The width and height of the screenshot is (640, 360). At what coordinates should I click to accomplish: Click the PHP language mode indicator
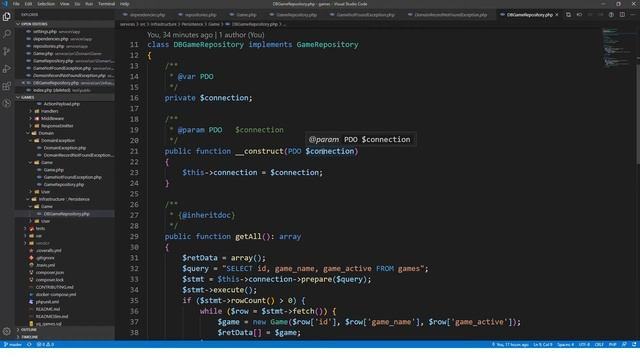pos(612,344)
